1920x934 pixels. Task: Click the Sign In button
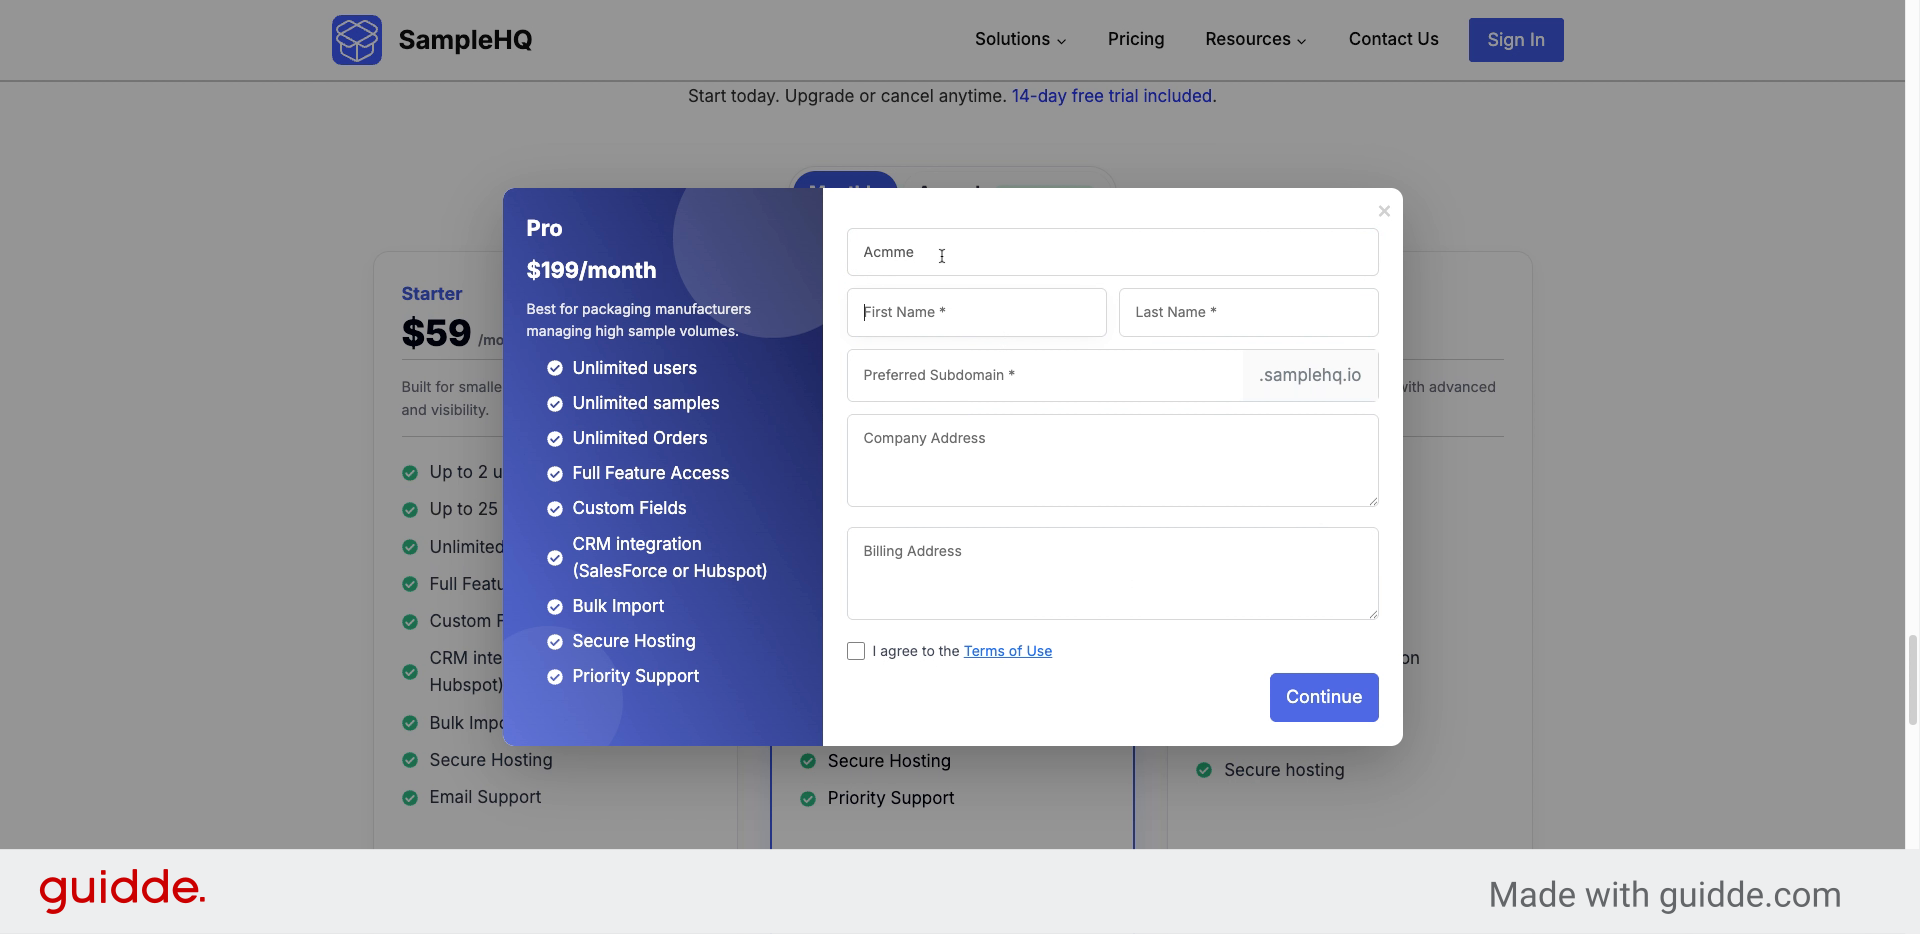1515,40
